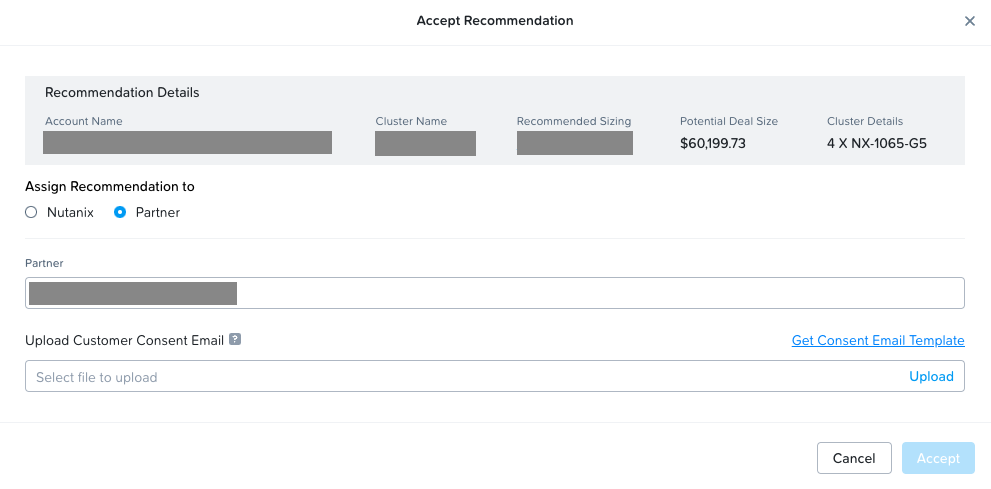Open the help icon beside Upload Customer Consent Email
The width and height of the screenshot is (991, 489).
click(x=235, y=339)
